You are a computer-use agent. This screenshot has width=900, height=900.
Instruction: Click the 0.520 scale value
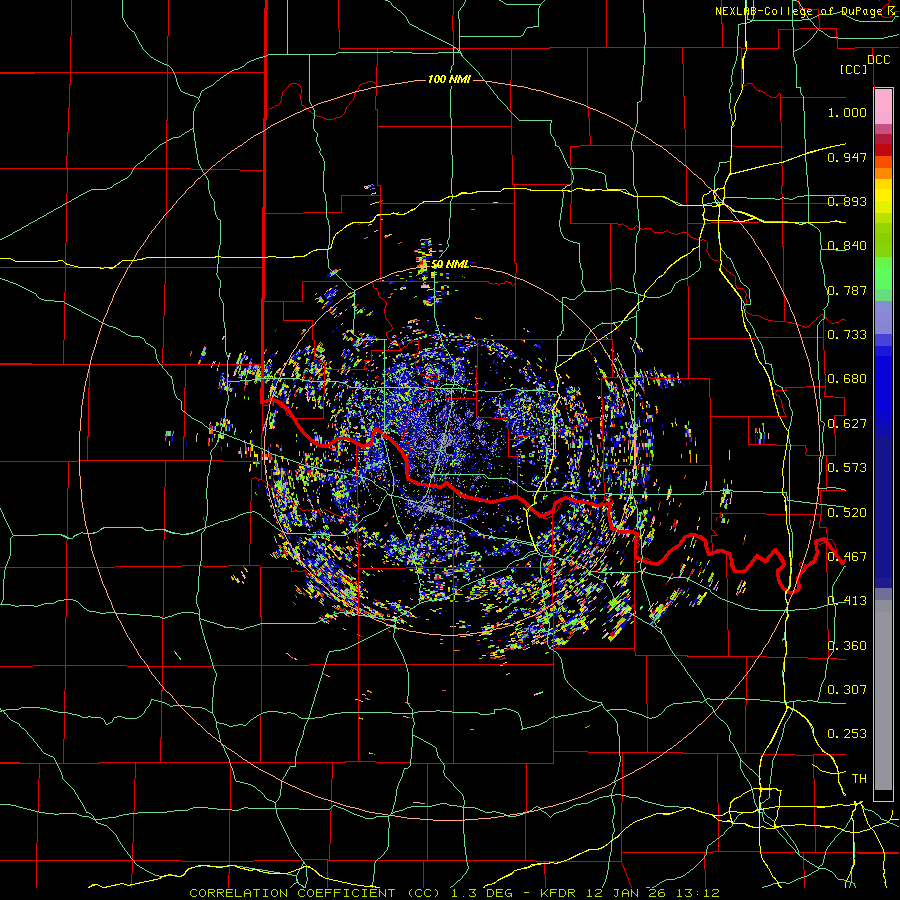tap(847, 513)
